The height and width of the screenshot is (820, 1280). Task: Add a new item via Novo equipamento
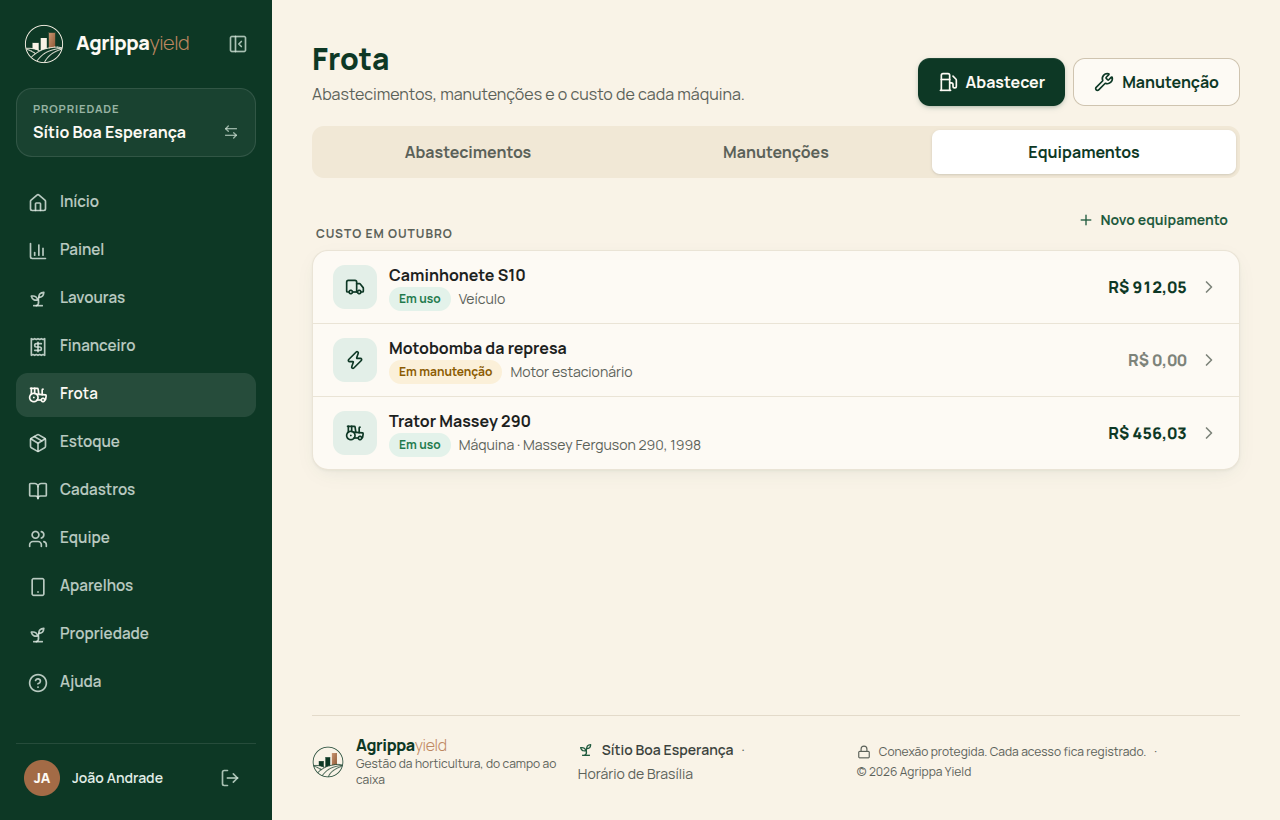1154,220
